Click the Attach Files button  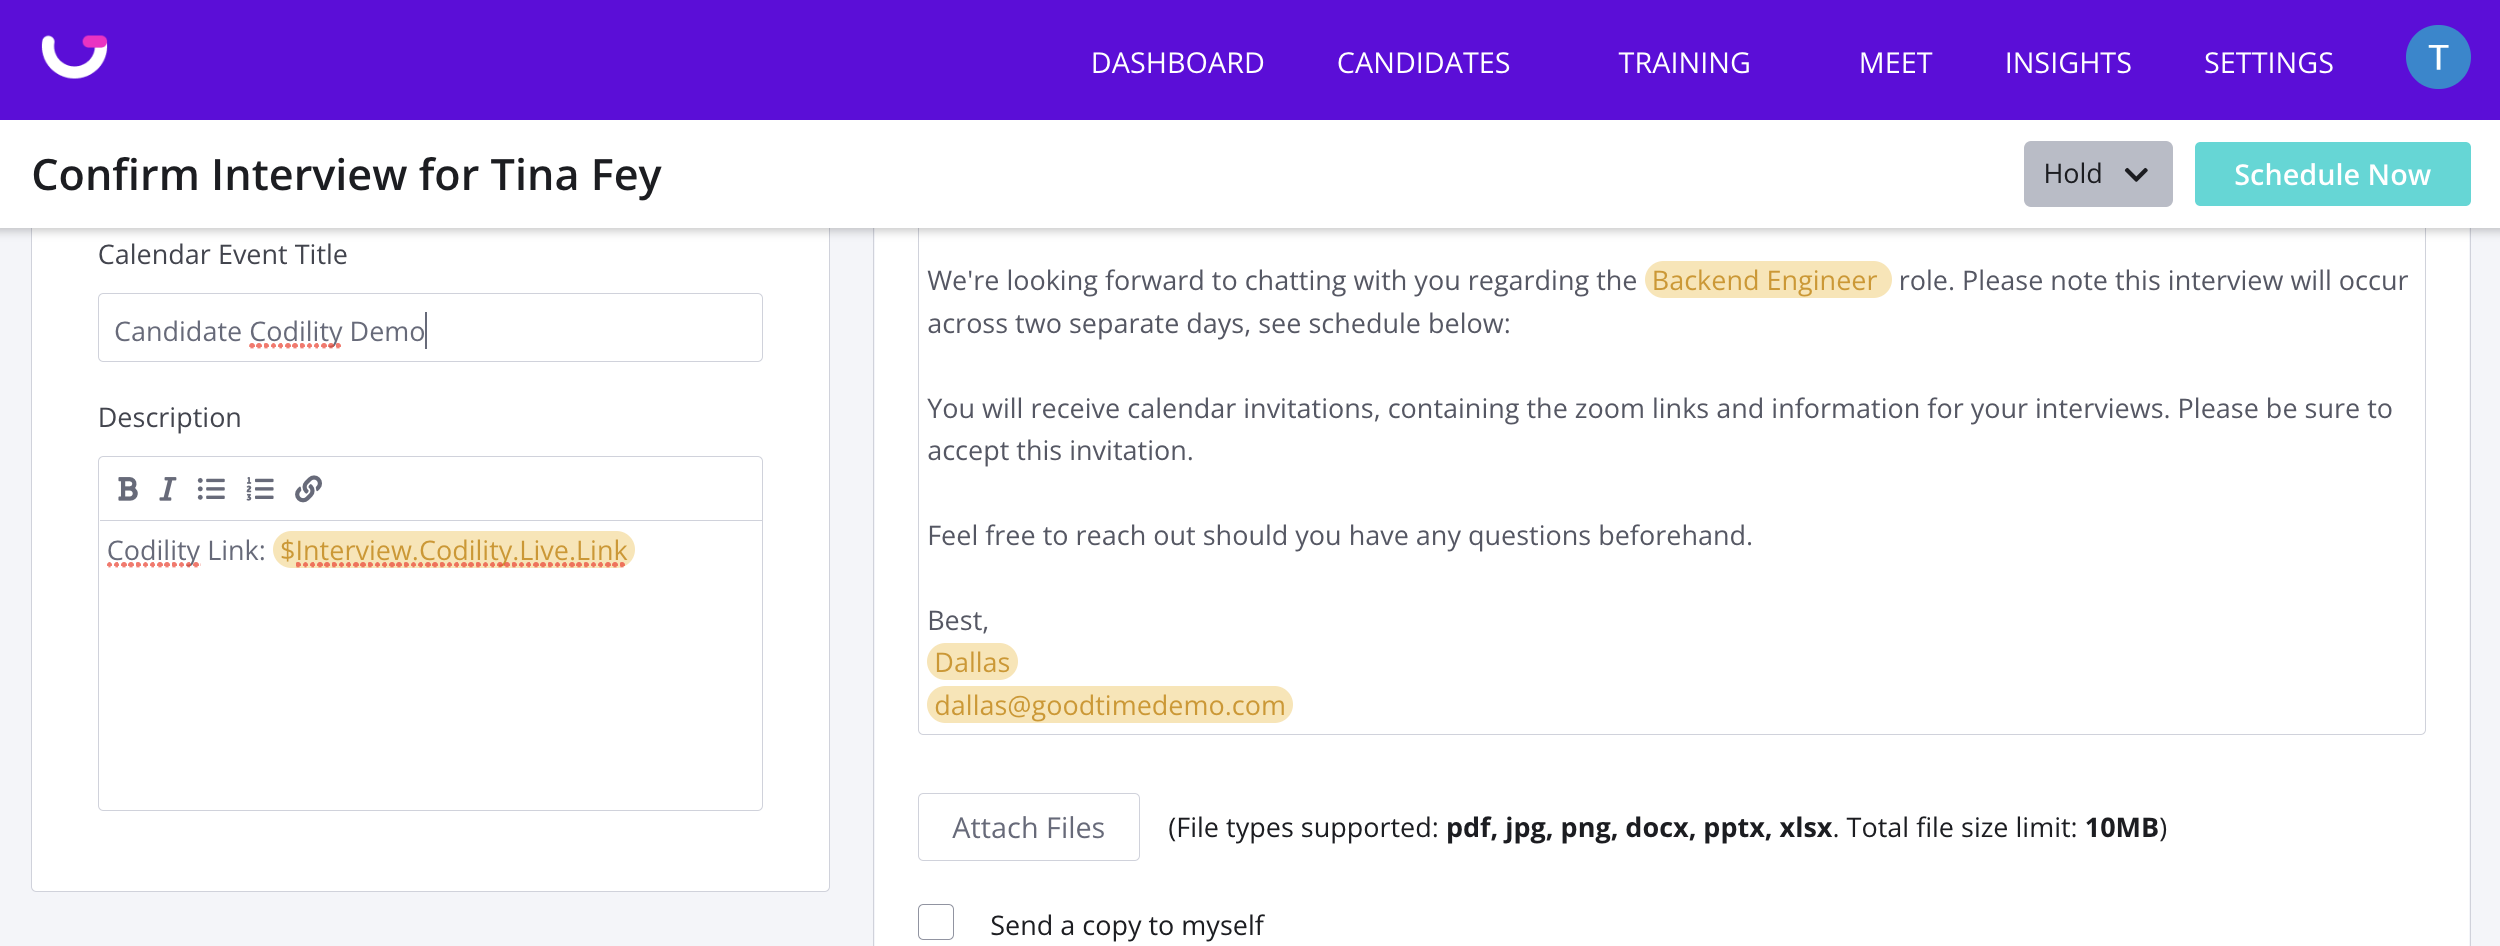point(1028,827)
